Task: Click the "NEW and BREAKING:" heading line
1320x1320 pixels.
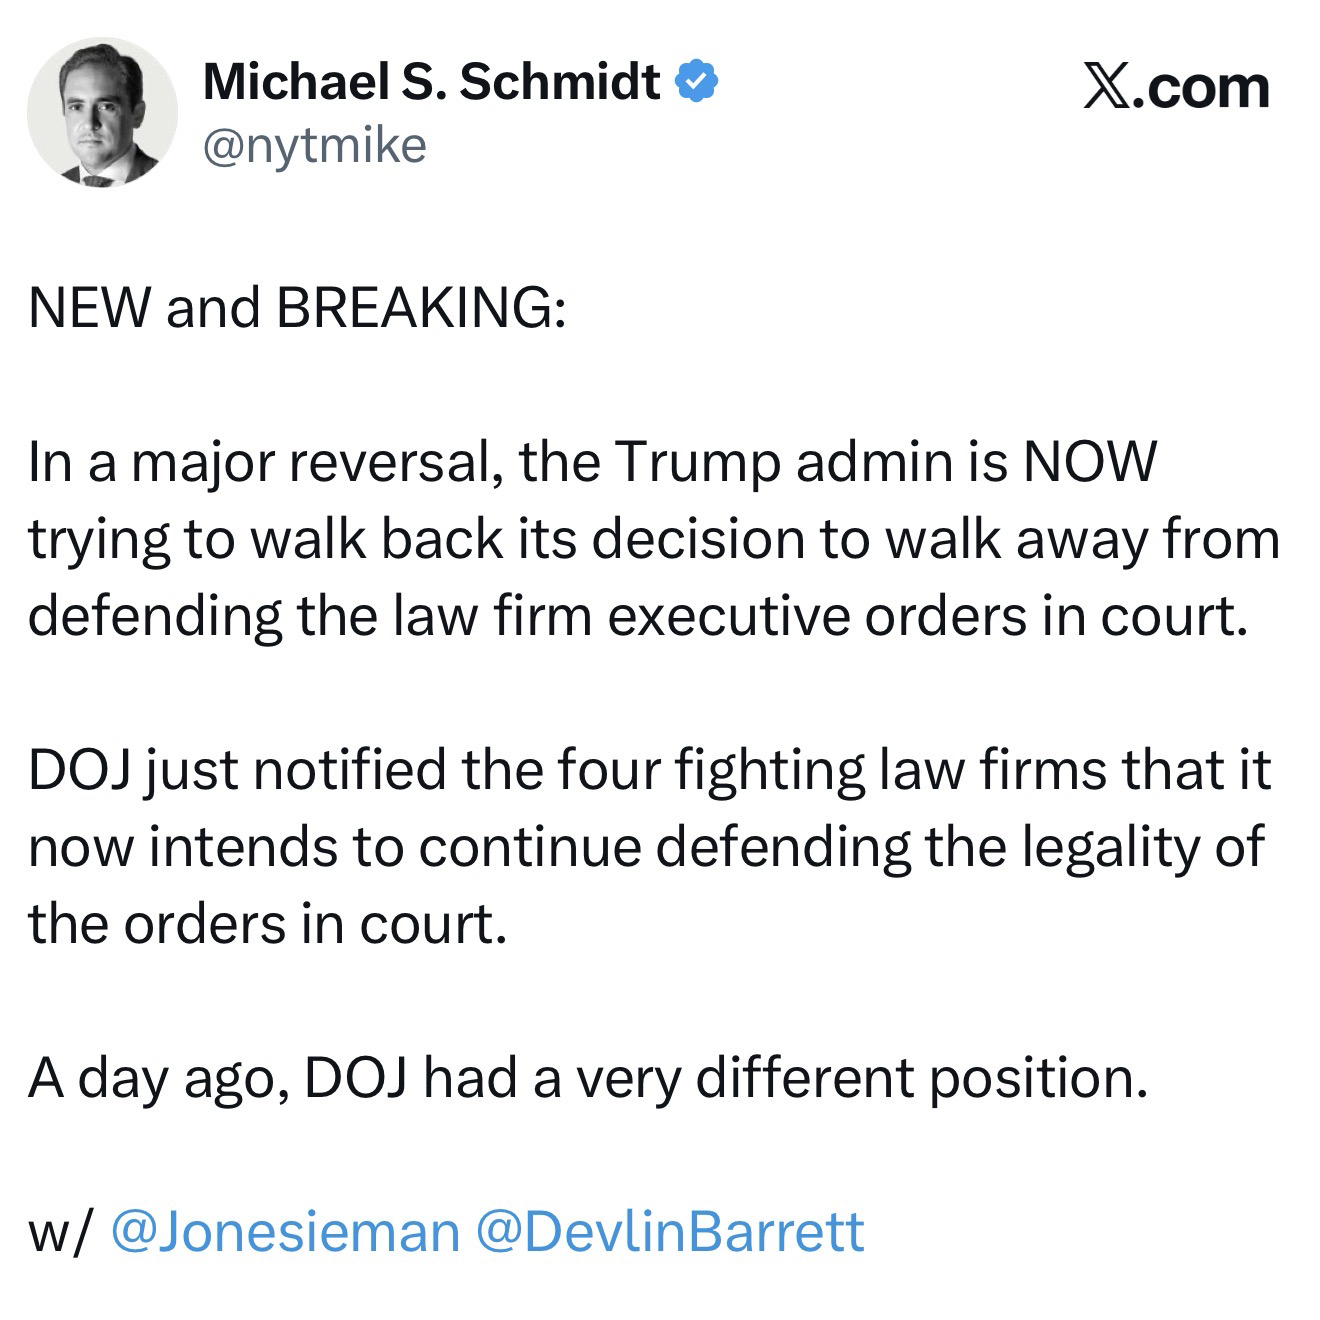Action: pos(297,307)
